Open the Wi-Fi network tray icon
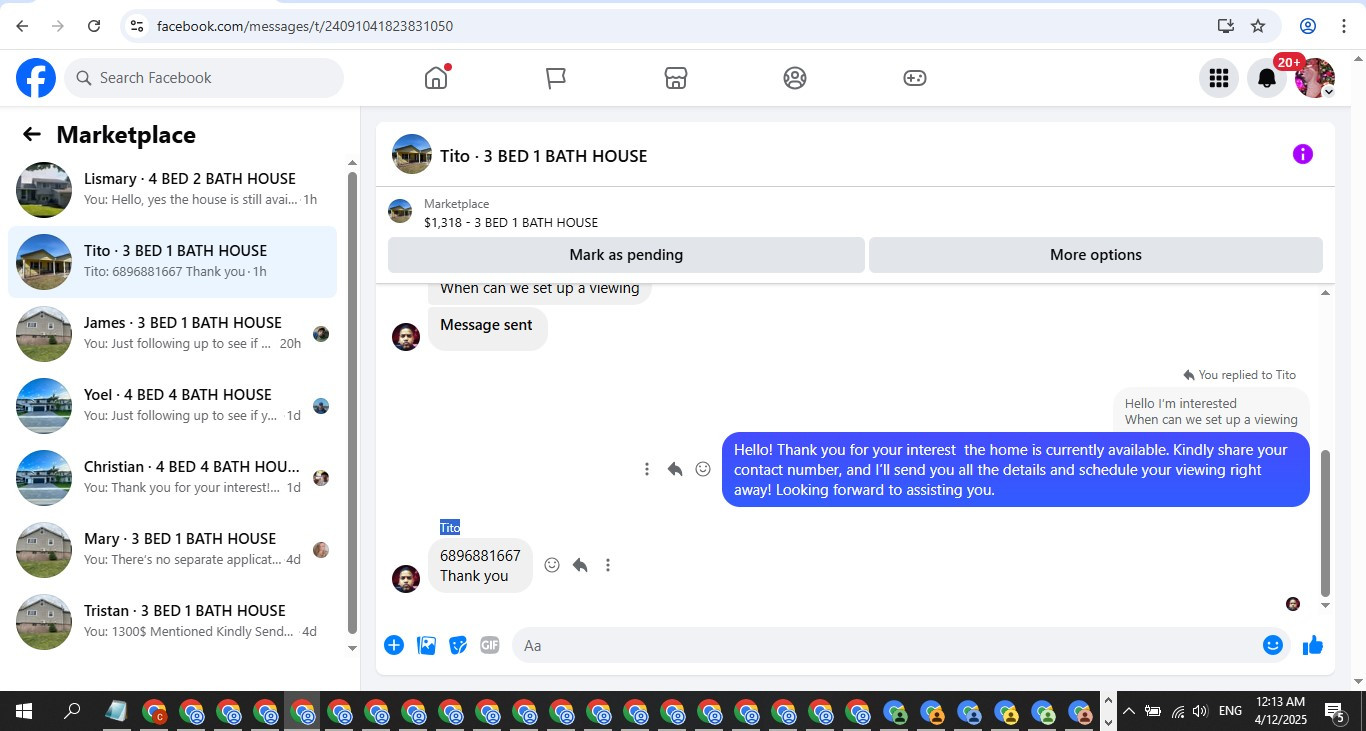 point(1177,711)
